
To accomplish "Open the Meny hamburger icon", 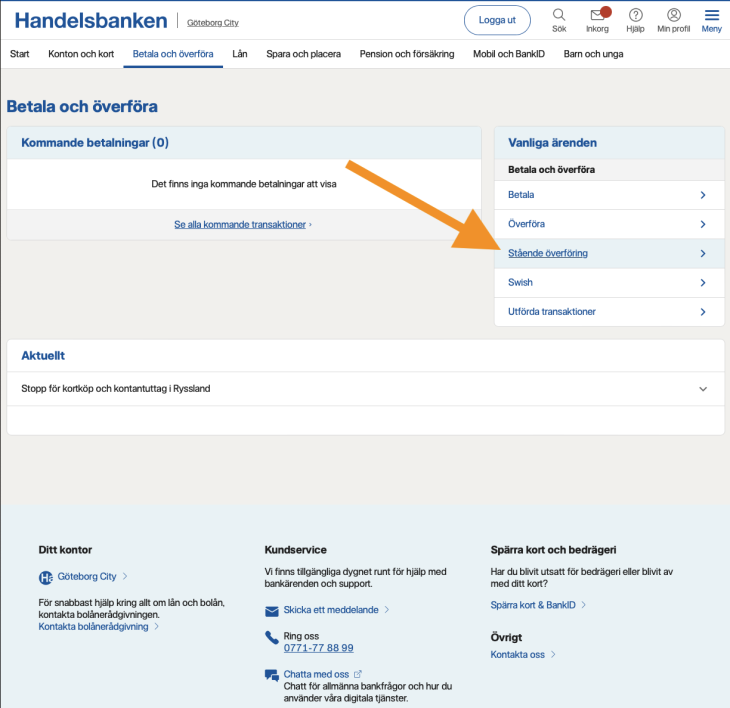I will (711, 15).
